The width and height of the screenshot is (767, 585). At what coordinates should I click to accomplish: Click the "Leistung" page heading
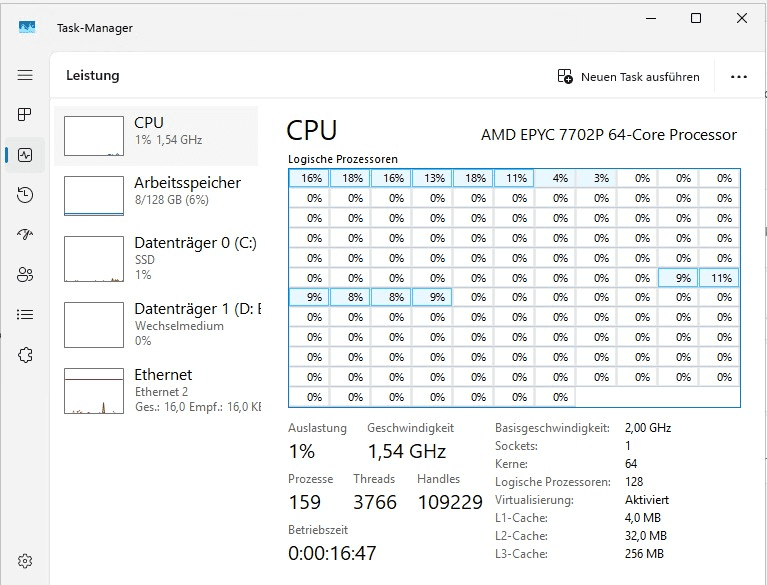pos(93,76)
